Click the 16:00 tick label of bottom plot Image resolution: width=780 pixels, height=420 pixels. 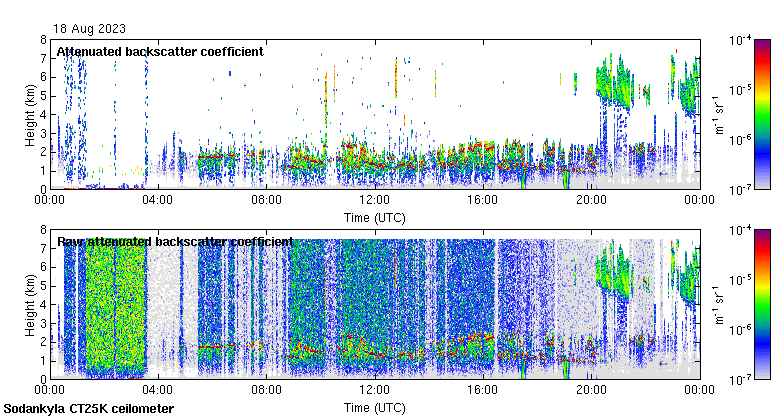[483, 390]
